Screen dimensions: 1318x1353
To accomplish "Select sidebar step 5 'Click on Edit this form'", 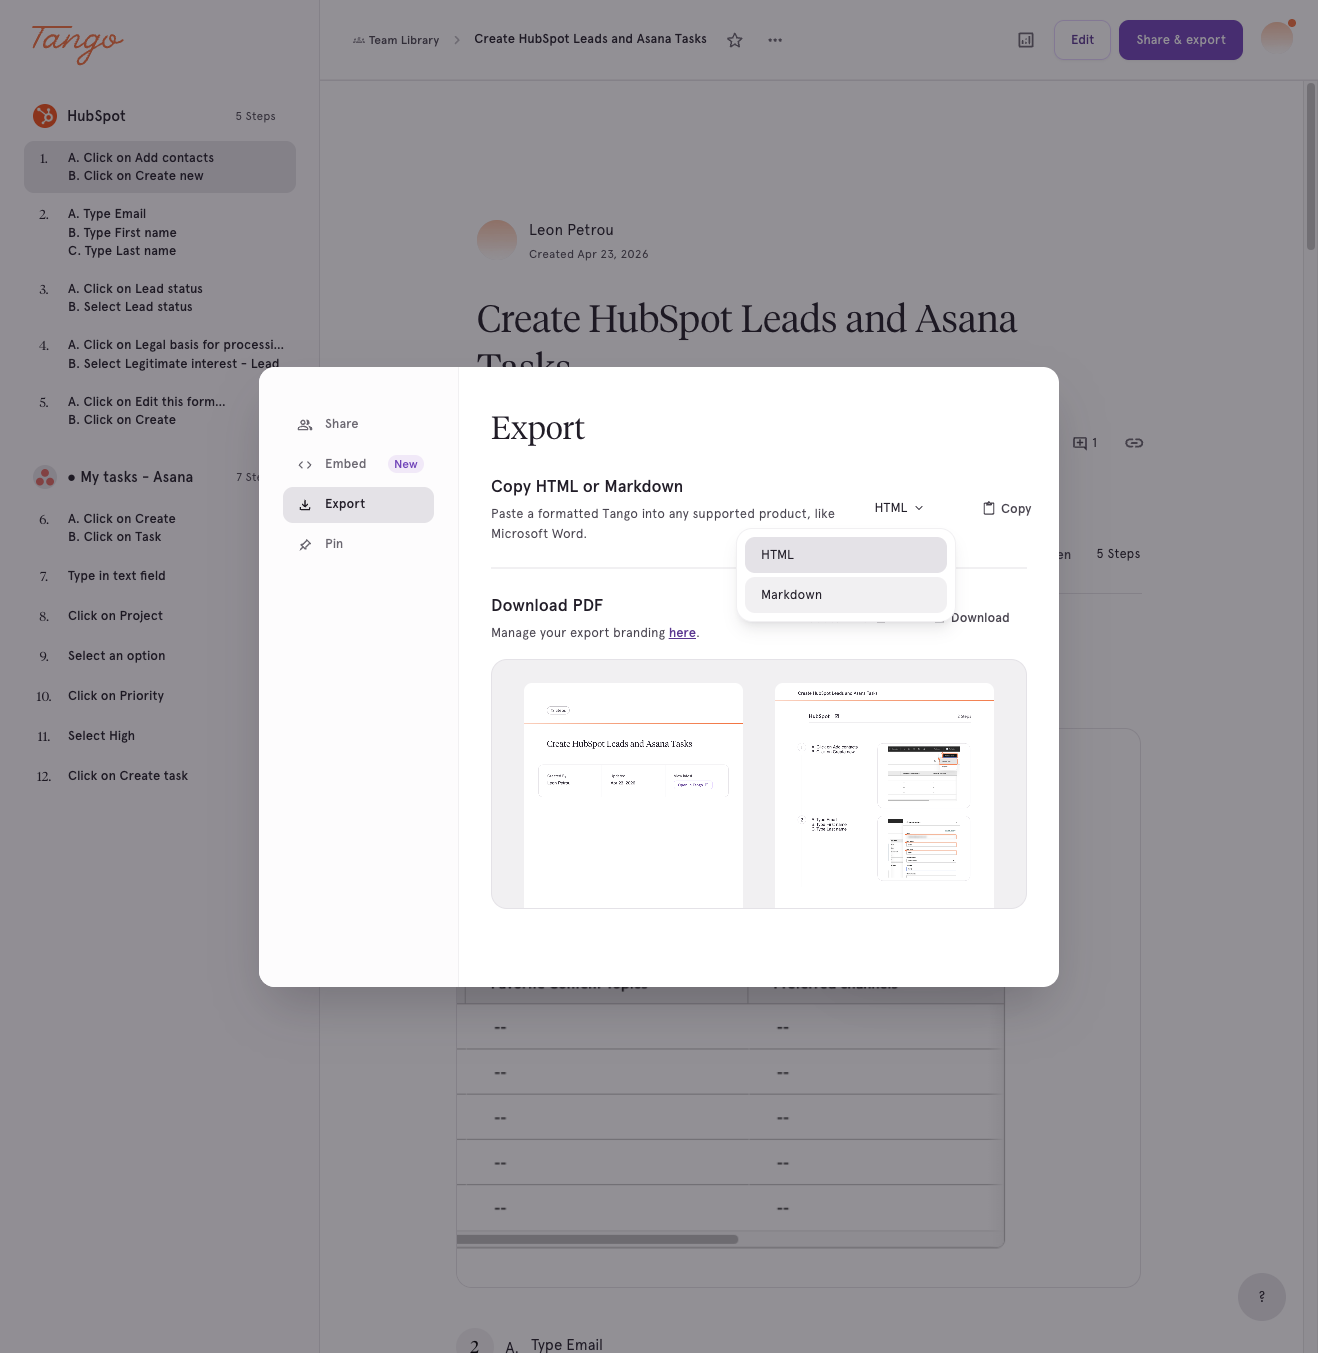I will (x=160, y=411).
